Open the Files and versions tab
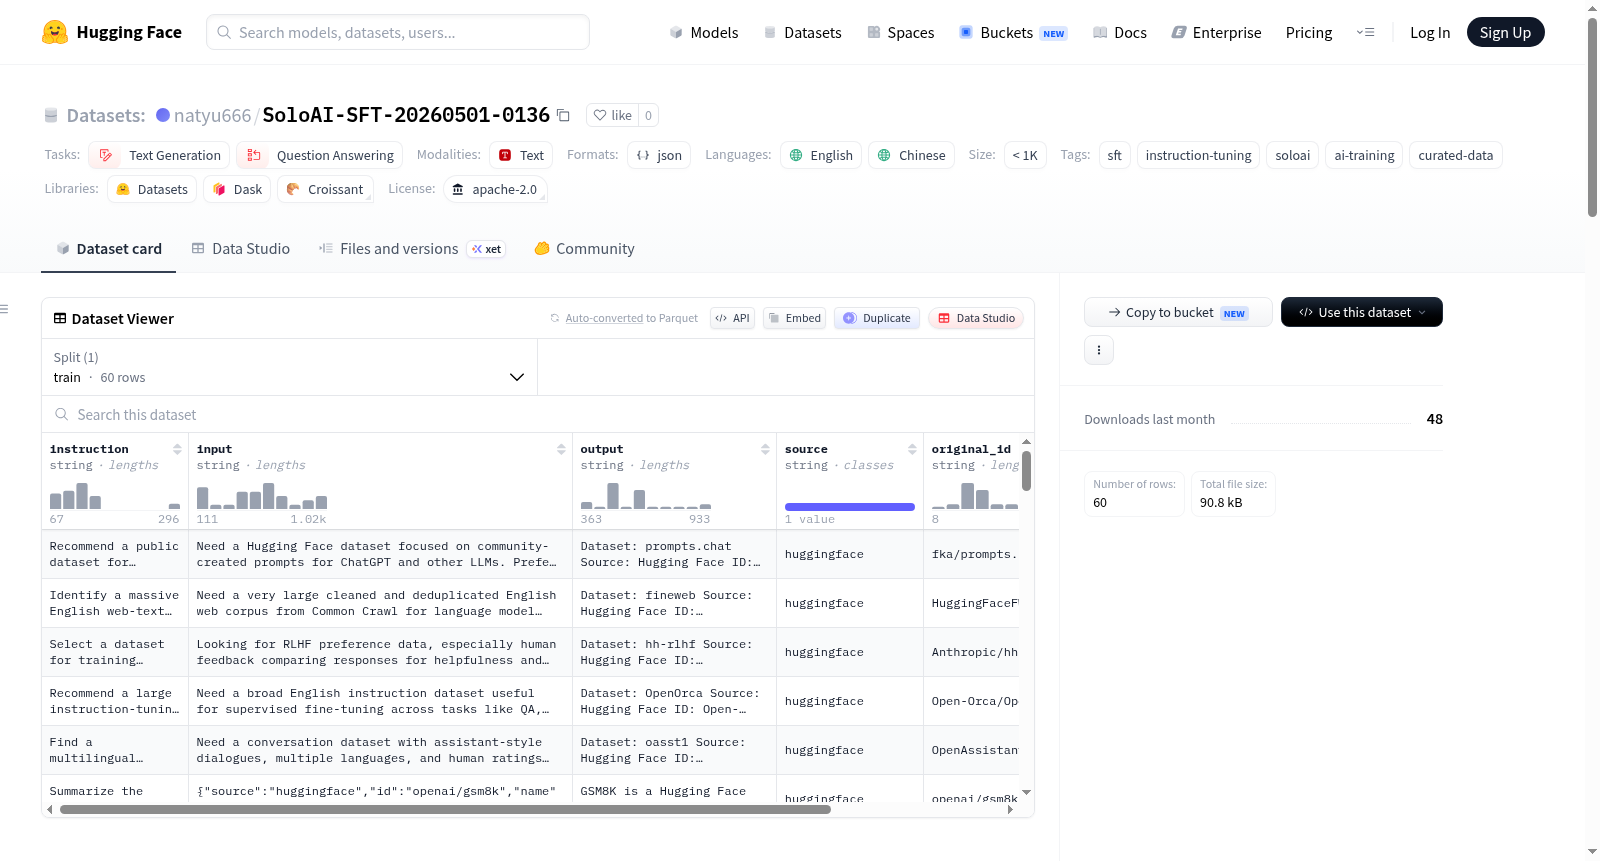Screen dimensions: 1600x861 [x=412, y=249]
